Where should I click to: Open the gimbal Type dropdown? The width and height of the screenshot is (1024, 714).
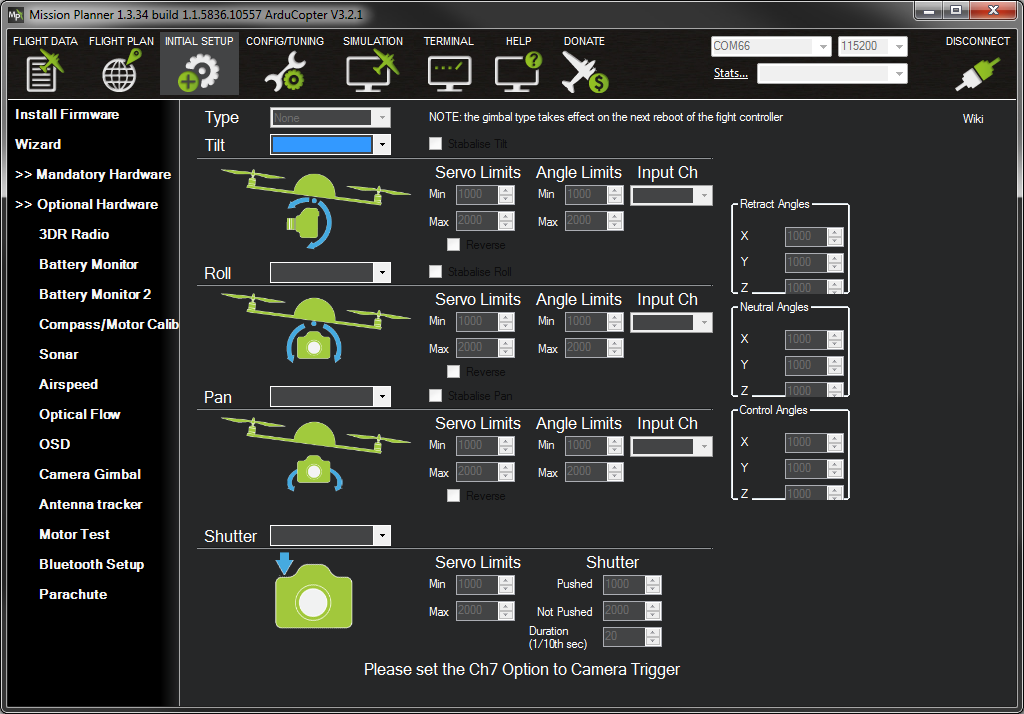tap(330, 118)
